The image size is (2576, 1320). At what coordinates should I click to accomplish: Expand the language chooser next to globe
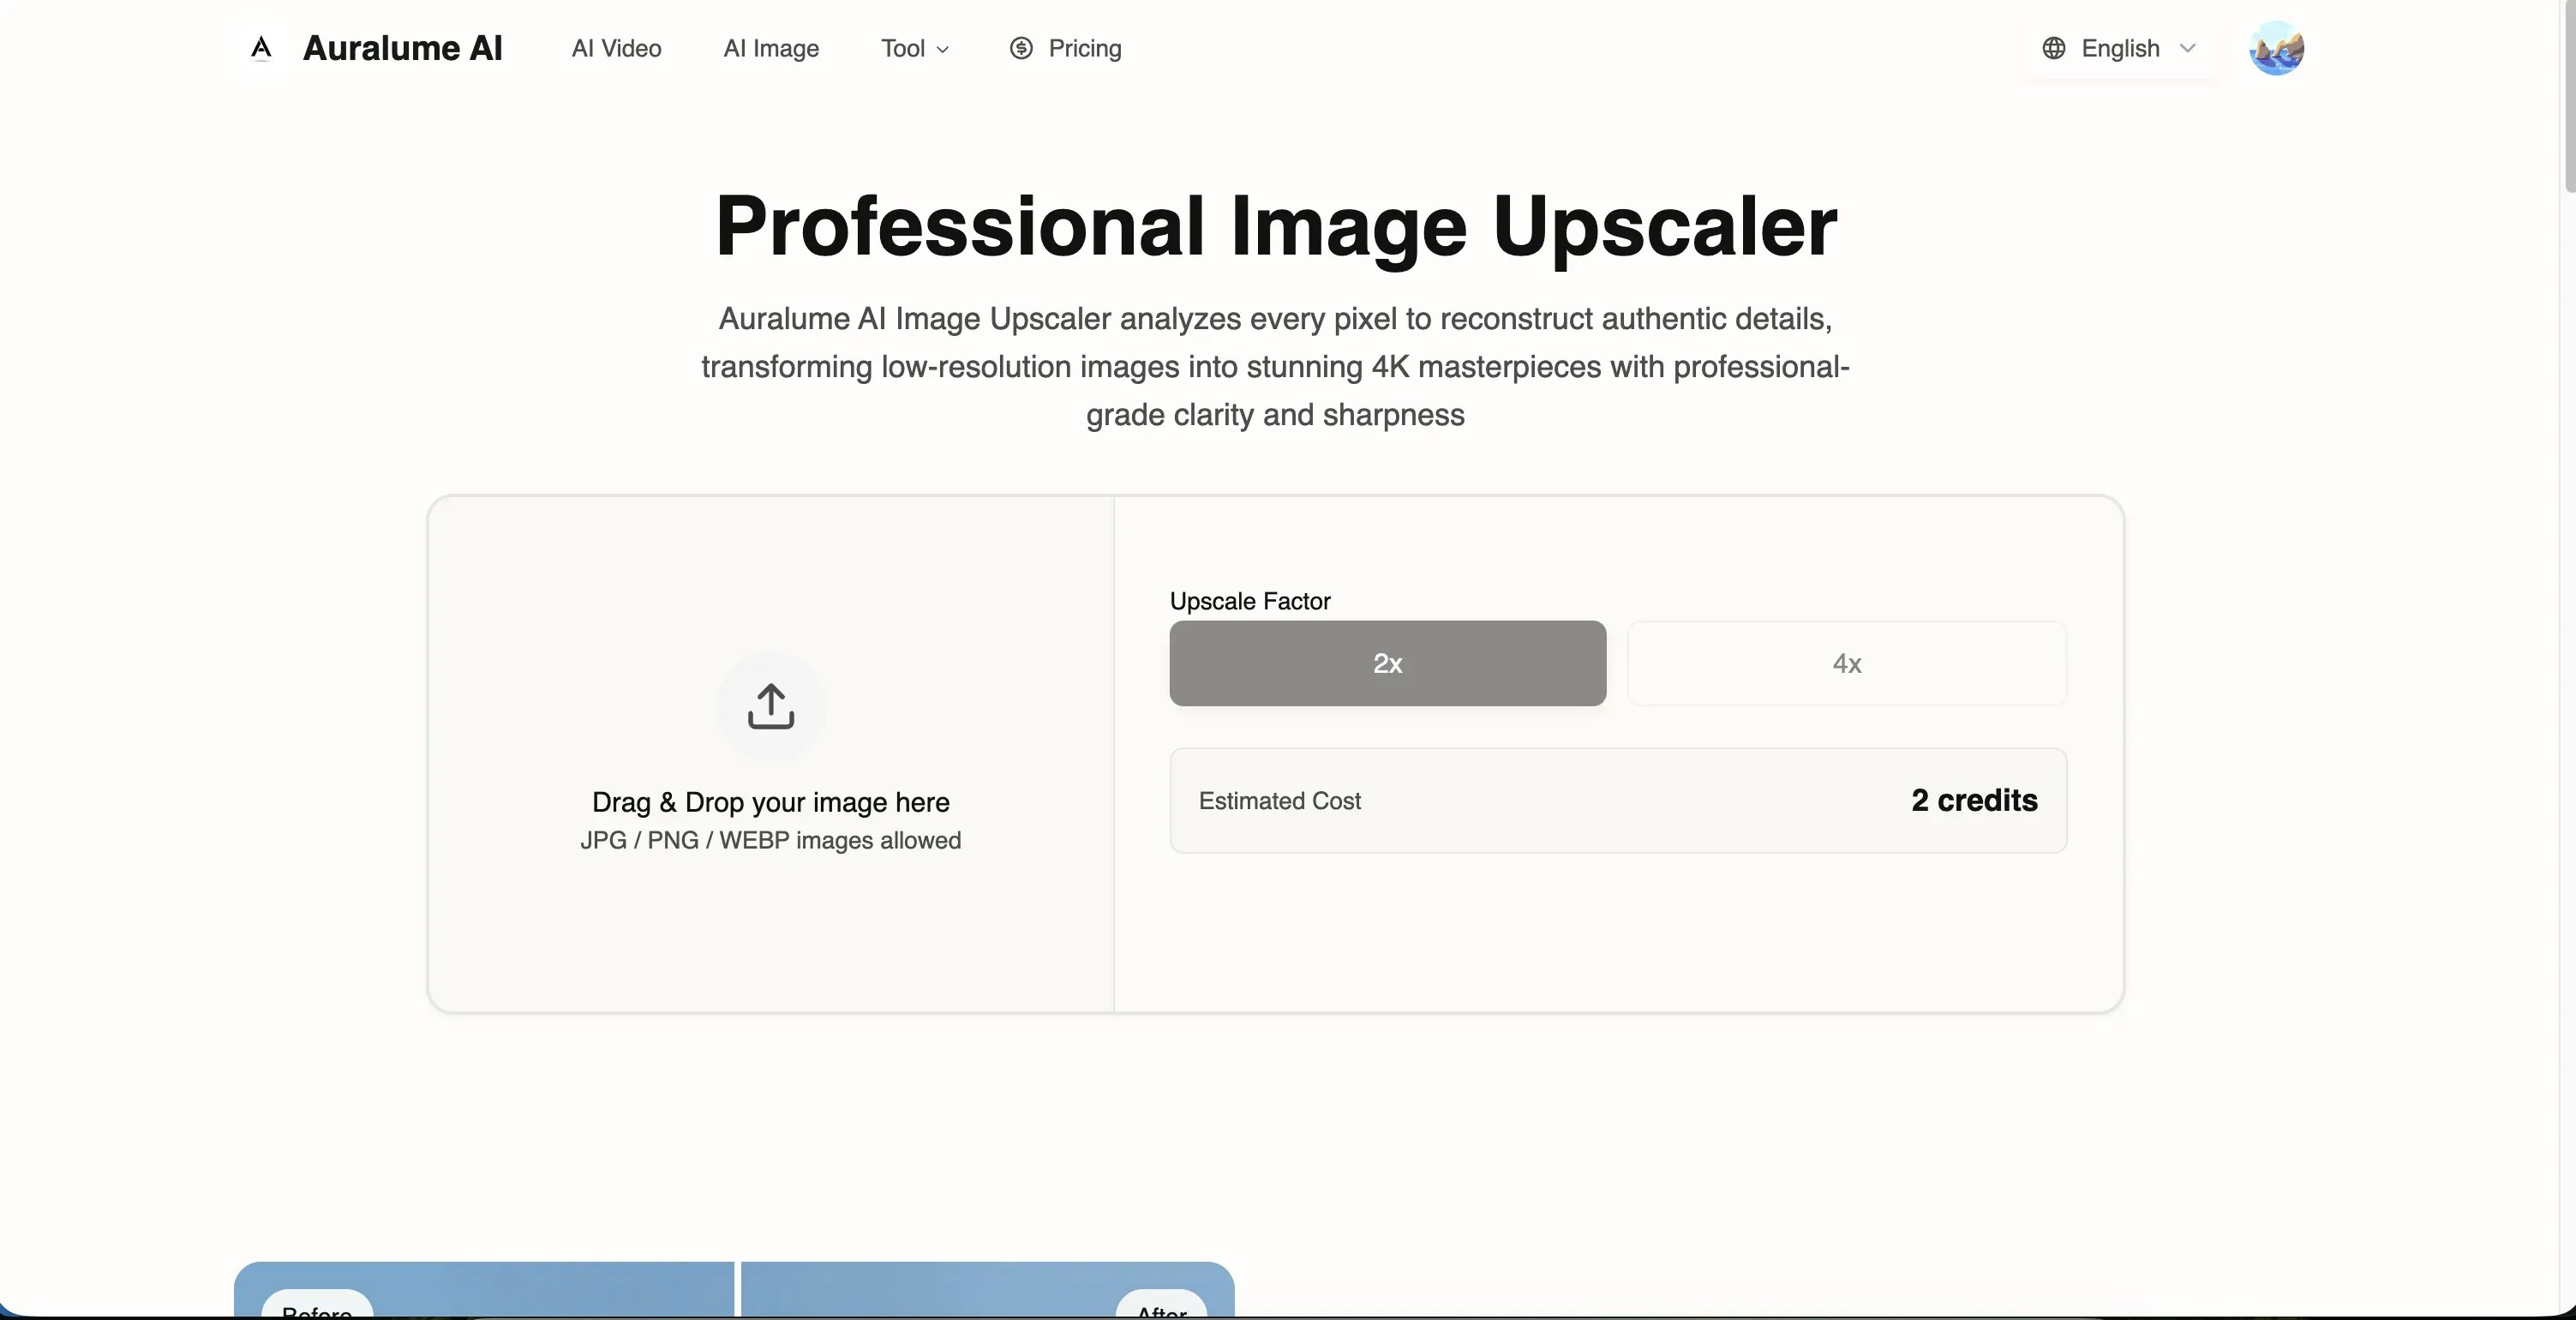click(x=2120, y=48)
